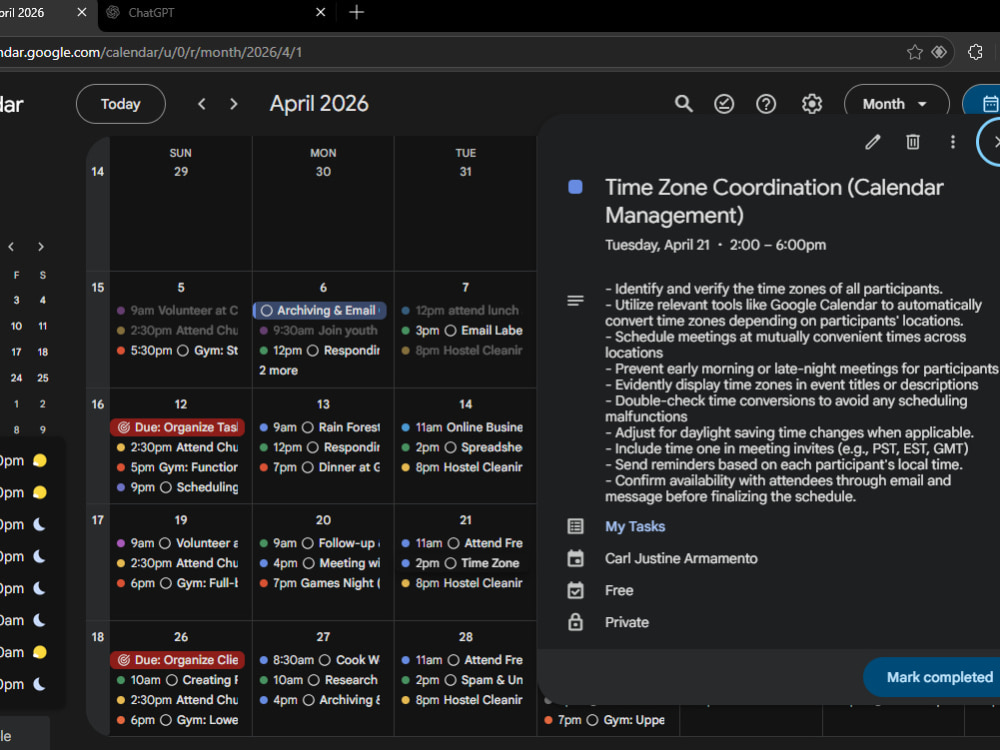Complete the 4pm Meeting wi task circle
The image size is (1000, 750).
[x=309, y=563]
